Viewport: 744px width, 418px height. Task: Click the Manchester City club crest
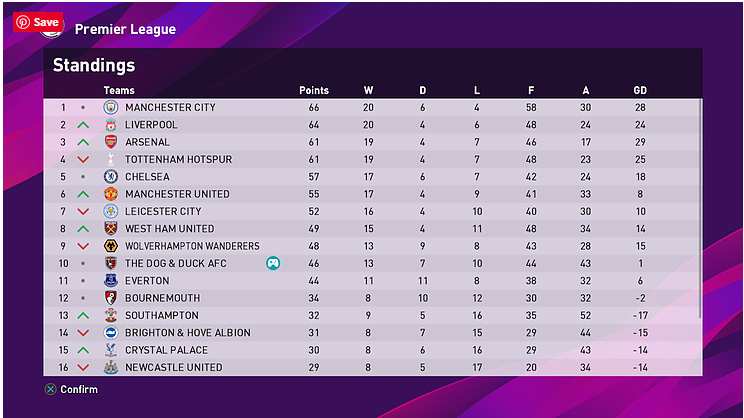[x=111, y=107]
